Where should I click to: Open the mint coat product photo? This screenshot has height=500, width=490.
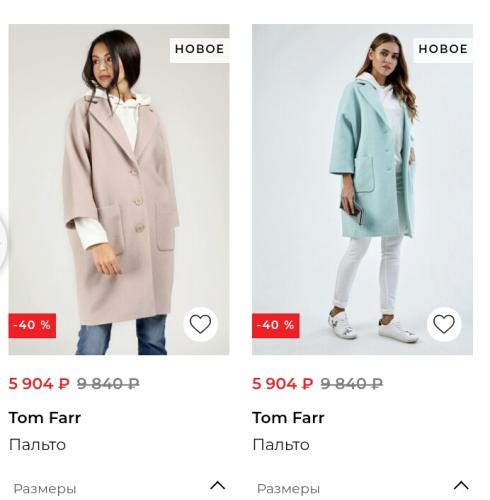[x=362, y=189]
